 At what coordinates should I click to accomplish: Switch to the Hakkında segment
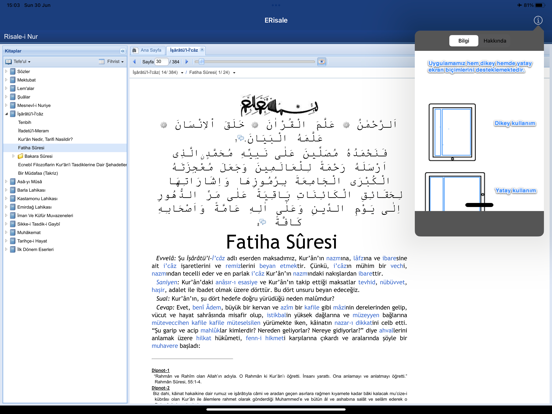(x=494, y=41)
